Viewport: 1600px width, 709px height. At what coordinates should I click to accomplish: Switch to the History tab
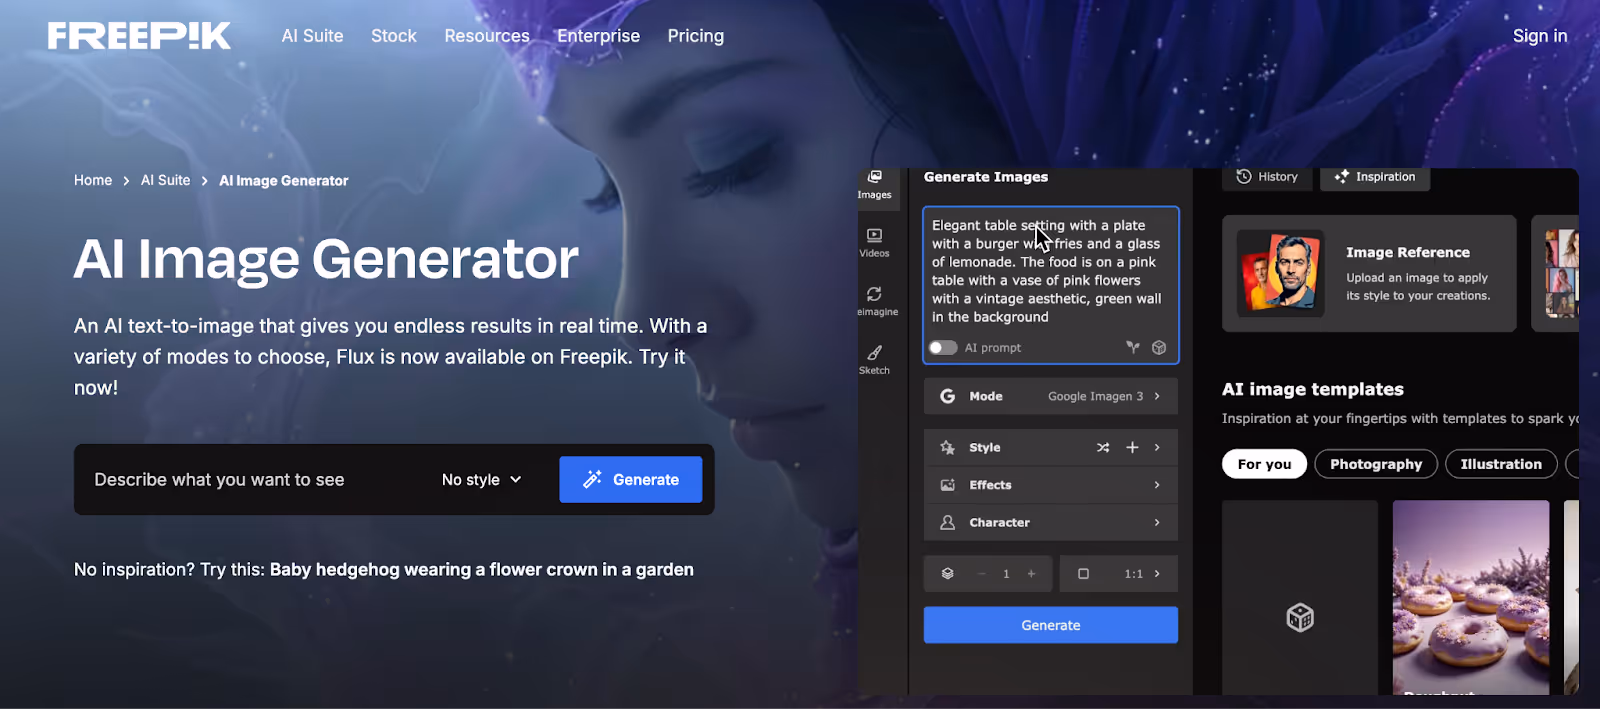click(1267, 177)
